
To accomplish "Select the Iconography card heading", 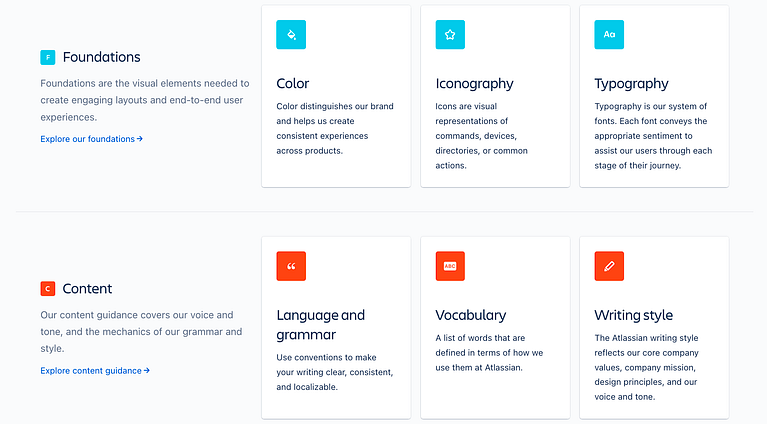I will (x=474, y=84).
